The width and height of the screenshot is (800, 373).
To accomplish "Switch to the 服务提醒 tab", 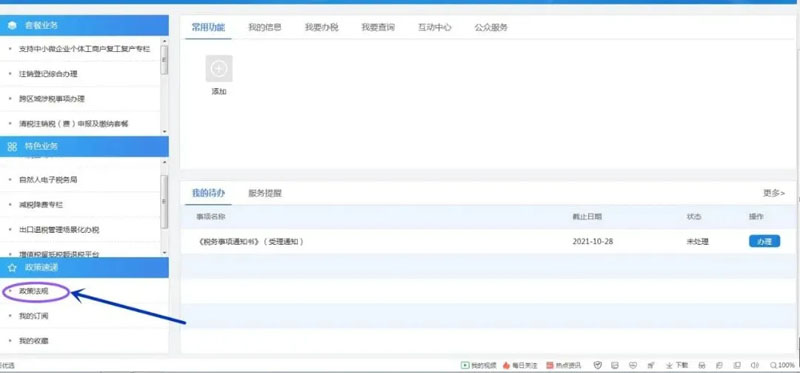I will click(x=265, y=193).
